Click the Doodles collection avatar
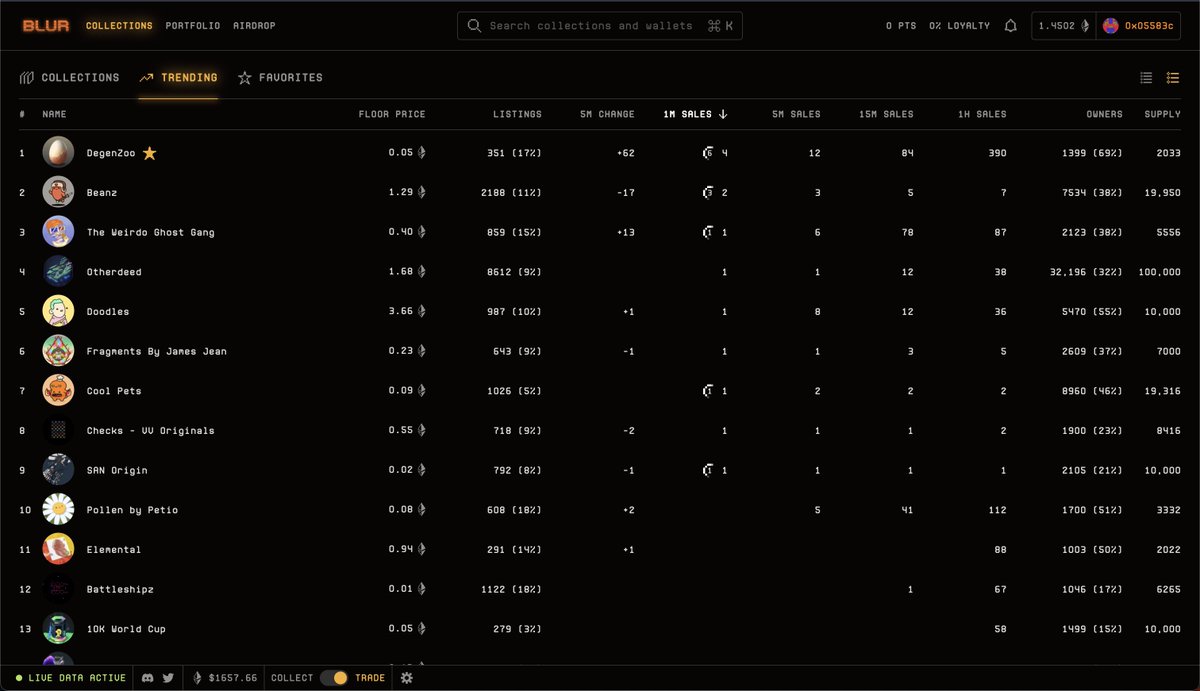 tap(58, 311)
